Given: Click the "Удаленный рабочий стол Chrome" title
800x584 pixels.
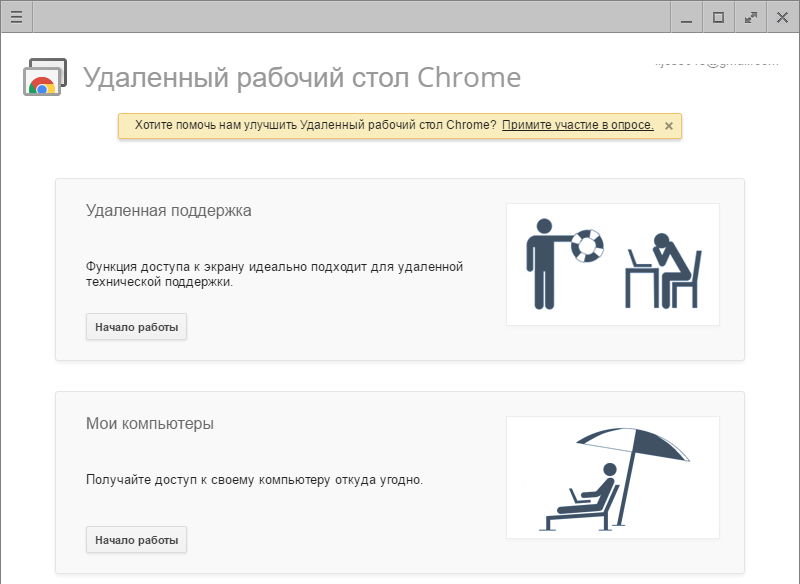Looking at the screenshot, I should pos(301,78).
